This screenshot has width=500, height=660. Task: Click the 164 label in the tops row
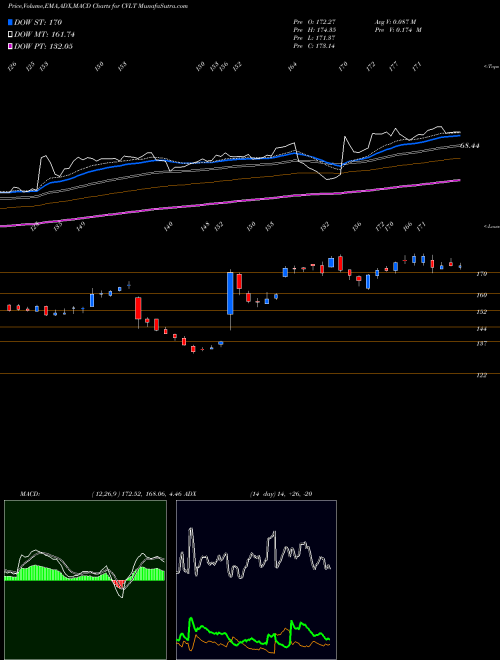293,67
